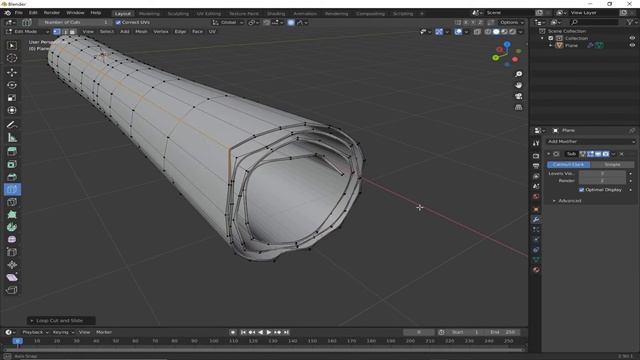Open the File menu
Viewport: 640px width, 360px height.
[x=19, y=13]
